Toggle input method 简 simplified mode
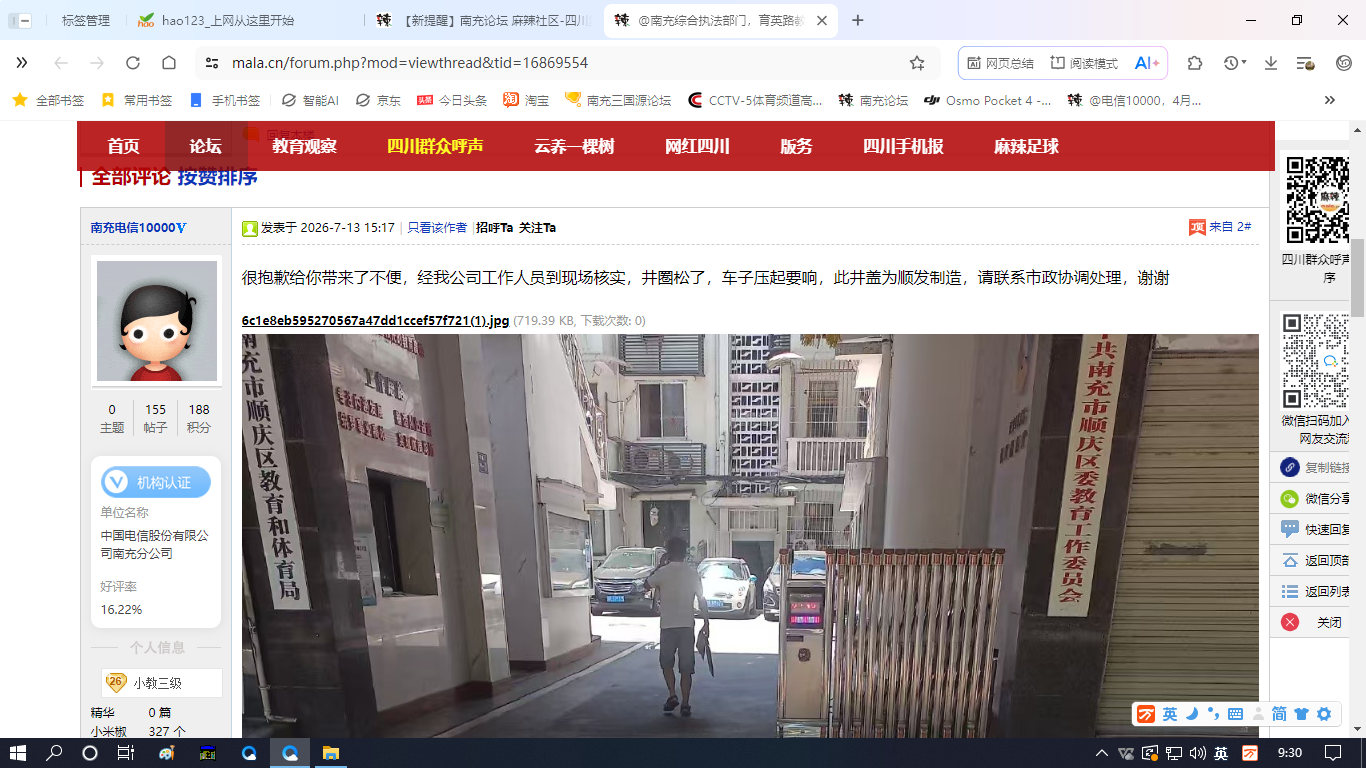The width and height of the screenshot is (1366, 768). [1279, 714]
